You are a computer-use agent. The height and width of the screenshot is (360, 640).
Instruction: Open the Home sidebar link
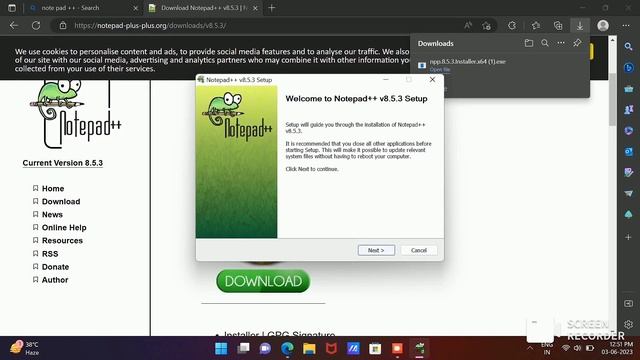tap(53, 189)
